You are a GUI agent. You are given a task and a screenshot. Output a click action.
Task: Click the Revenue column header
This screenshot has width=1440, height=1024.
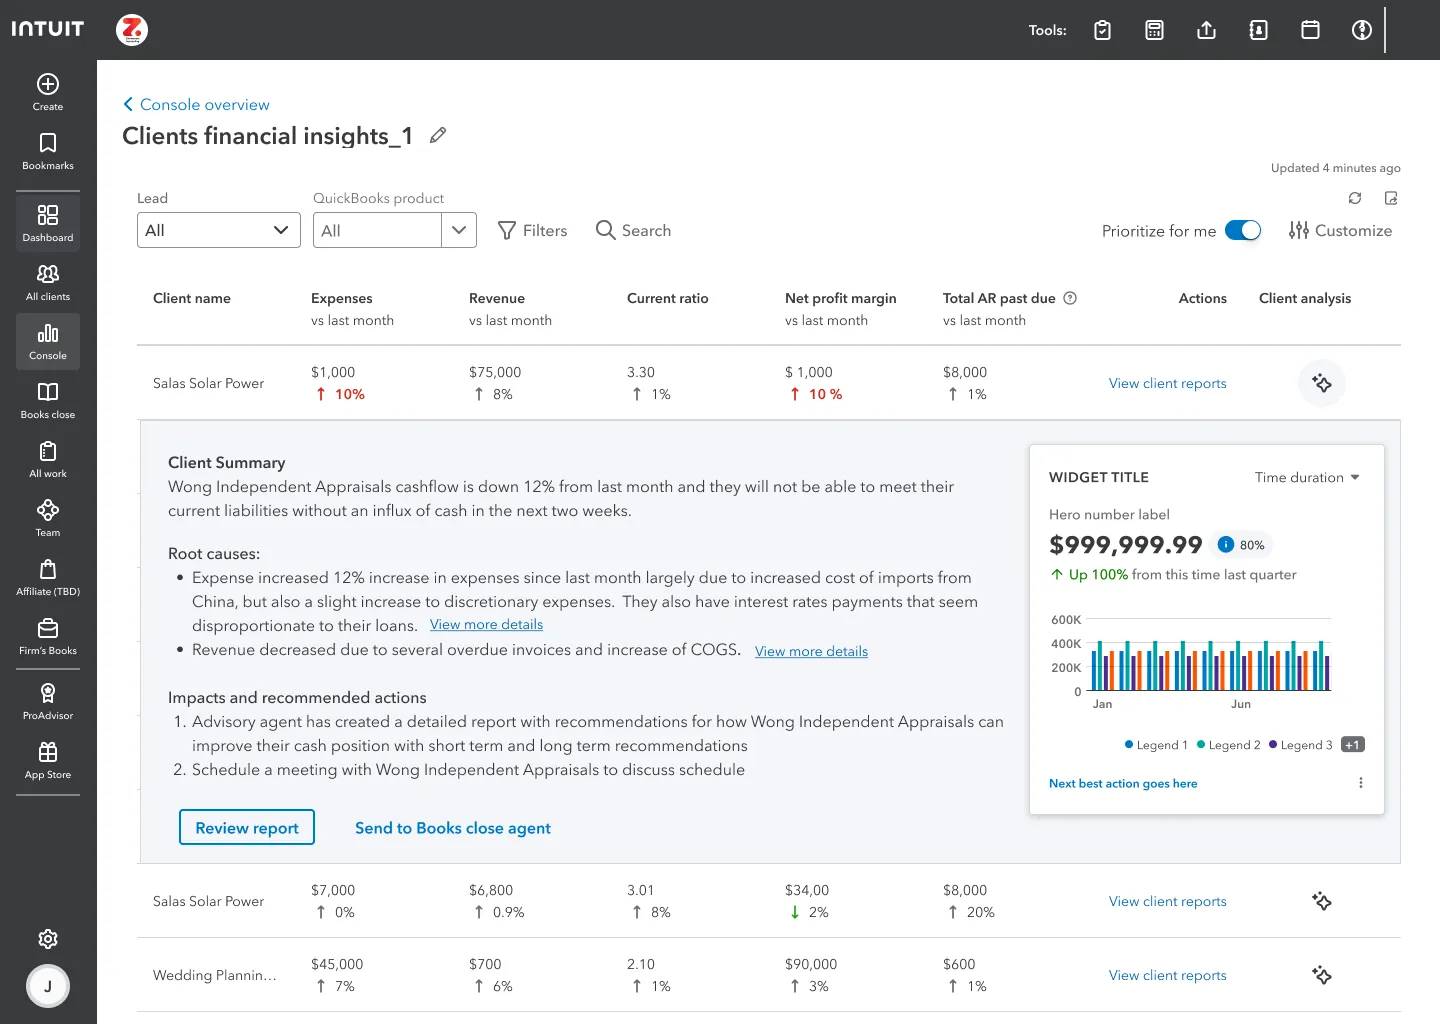pos(496,298)
